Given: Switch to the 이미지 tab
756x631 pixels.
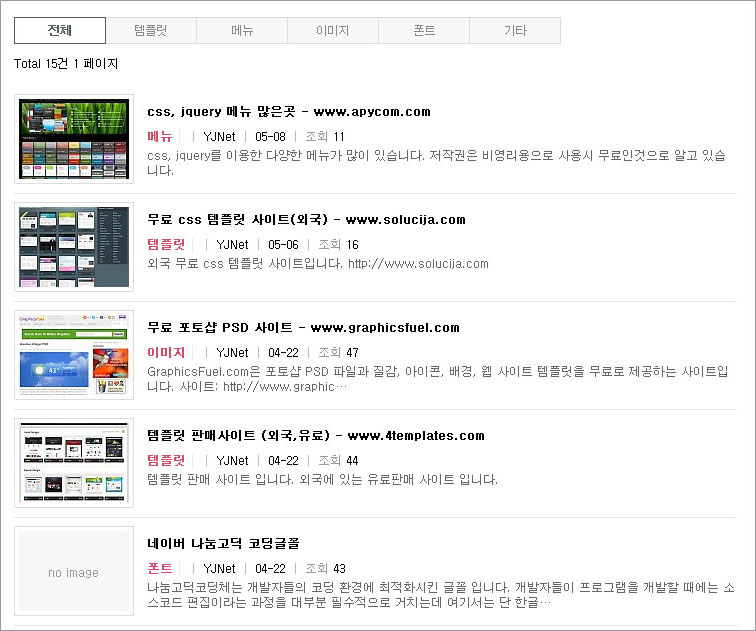Looking at the screenshot, I should pos(333,30).
